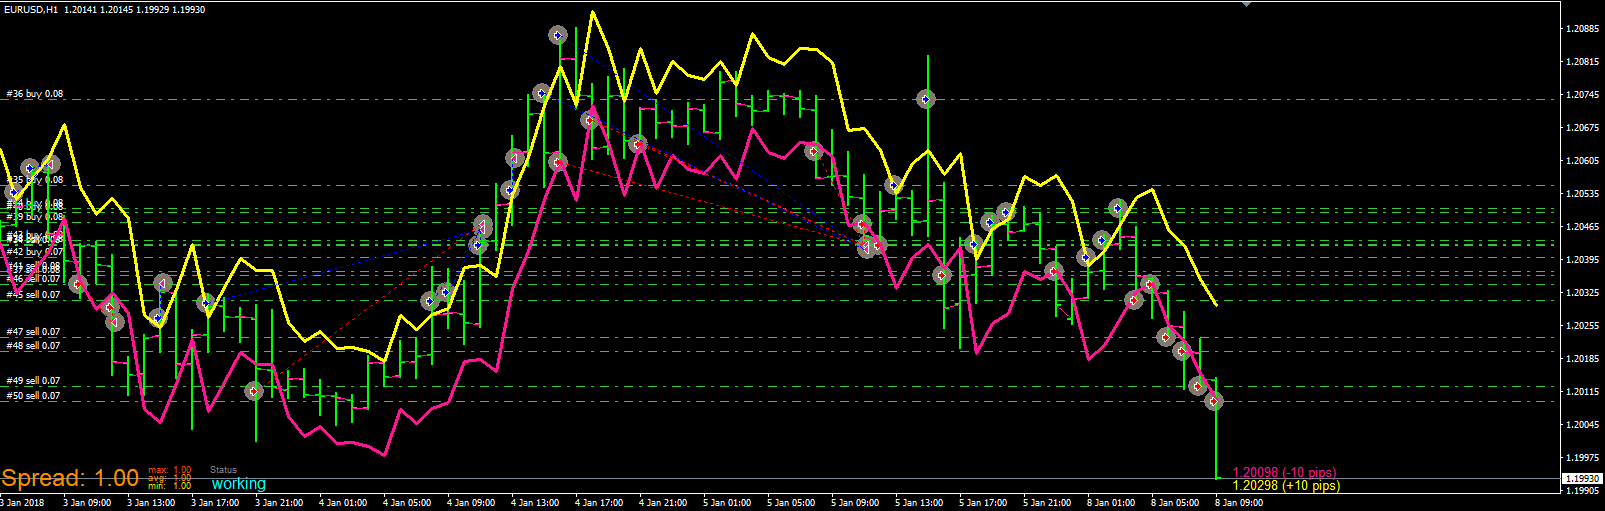Screen dimensions: 1605x511
Task: Click the '8 Jan 01:00' time label
Action: coord(1111,503)
